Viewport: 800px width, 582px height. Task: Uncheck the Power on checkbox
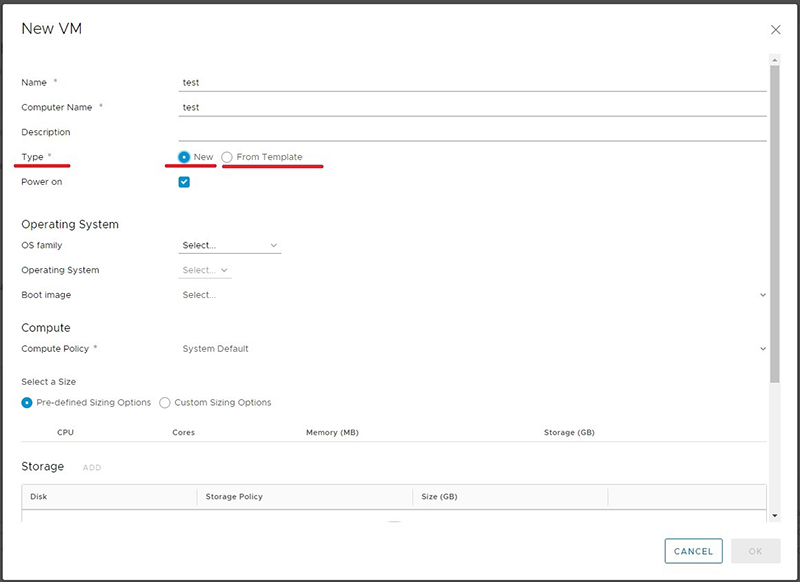tap(184, 182)
